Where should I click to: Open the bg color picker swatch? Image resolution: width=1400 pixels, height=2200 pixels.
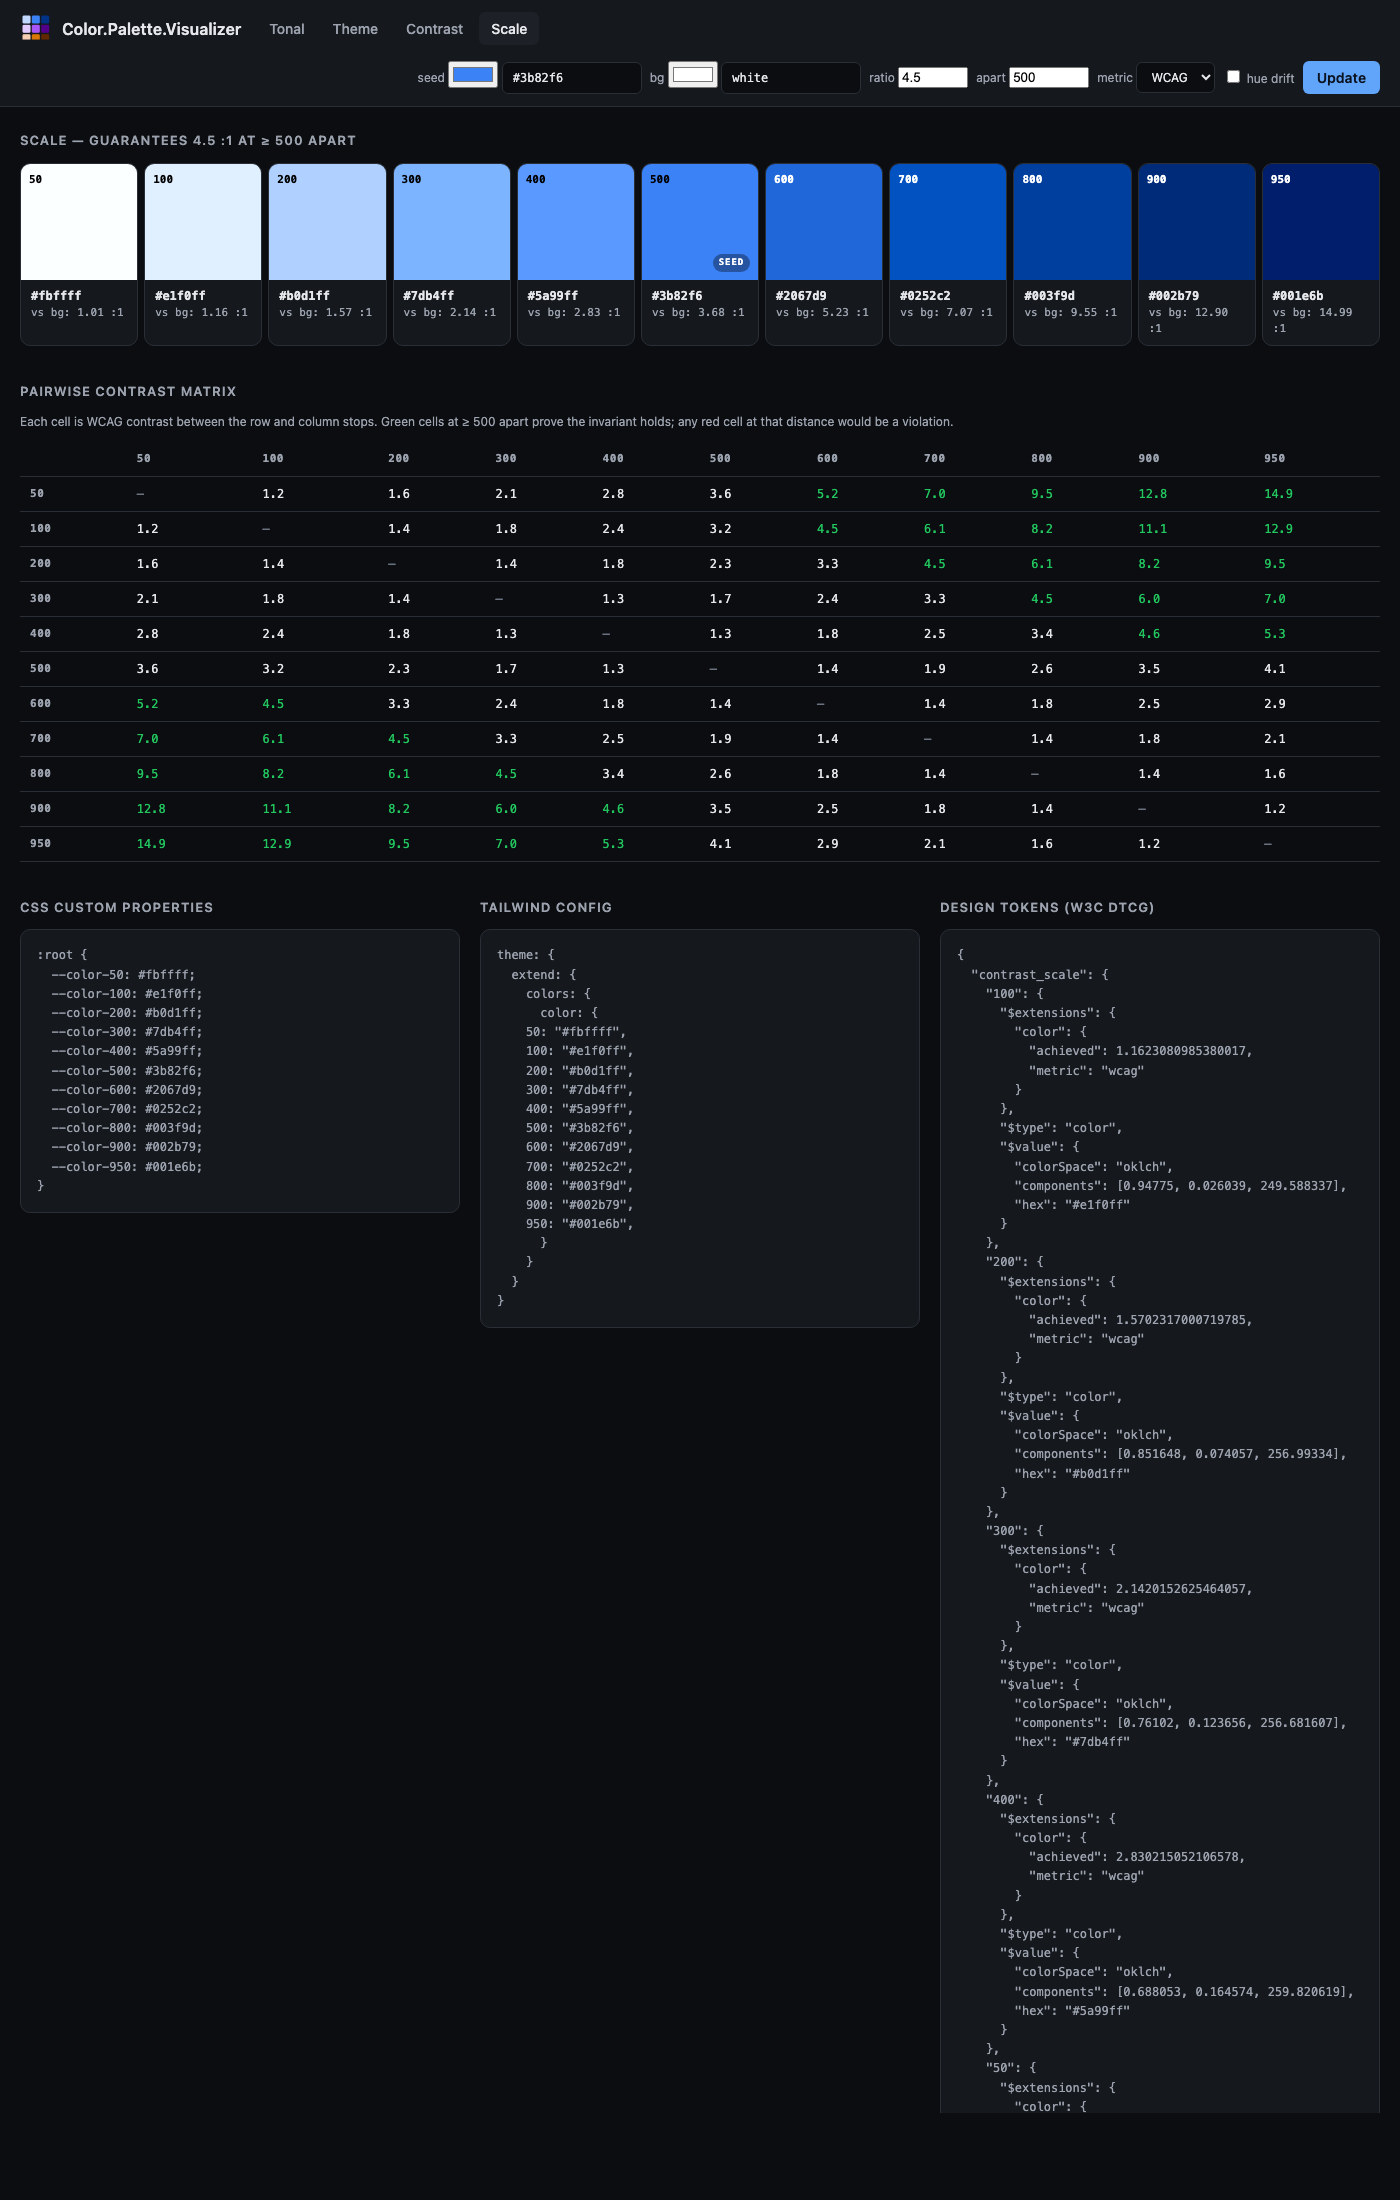point(692,76)
